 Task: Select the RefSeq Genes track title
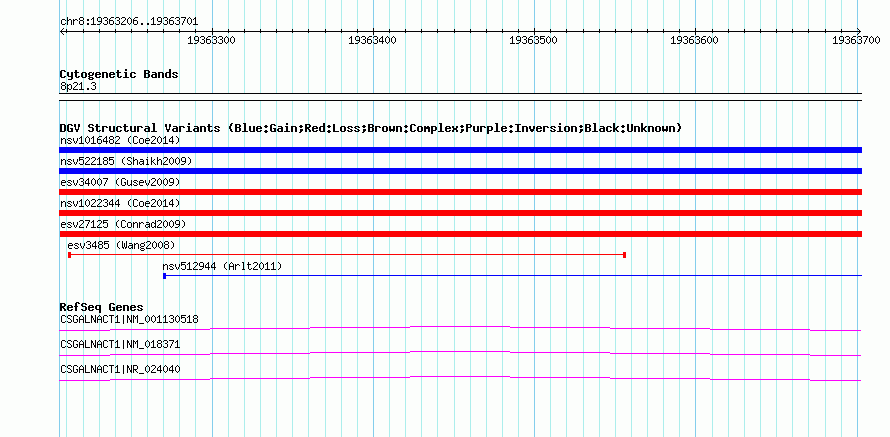pos(102,308)
